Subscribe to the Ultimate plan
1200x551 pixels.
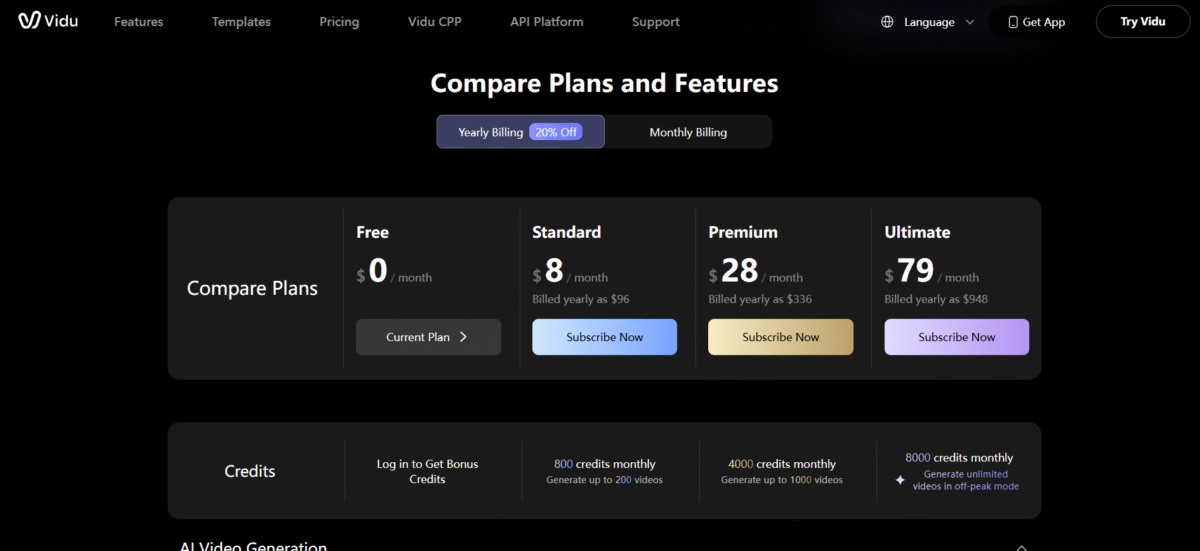956,337
